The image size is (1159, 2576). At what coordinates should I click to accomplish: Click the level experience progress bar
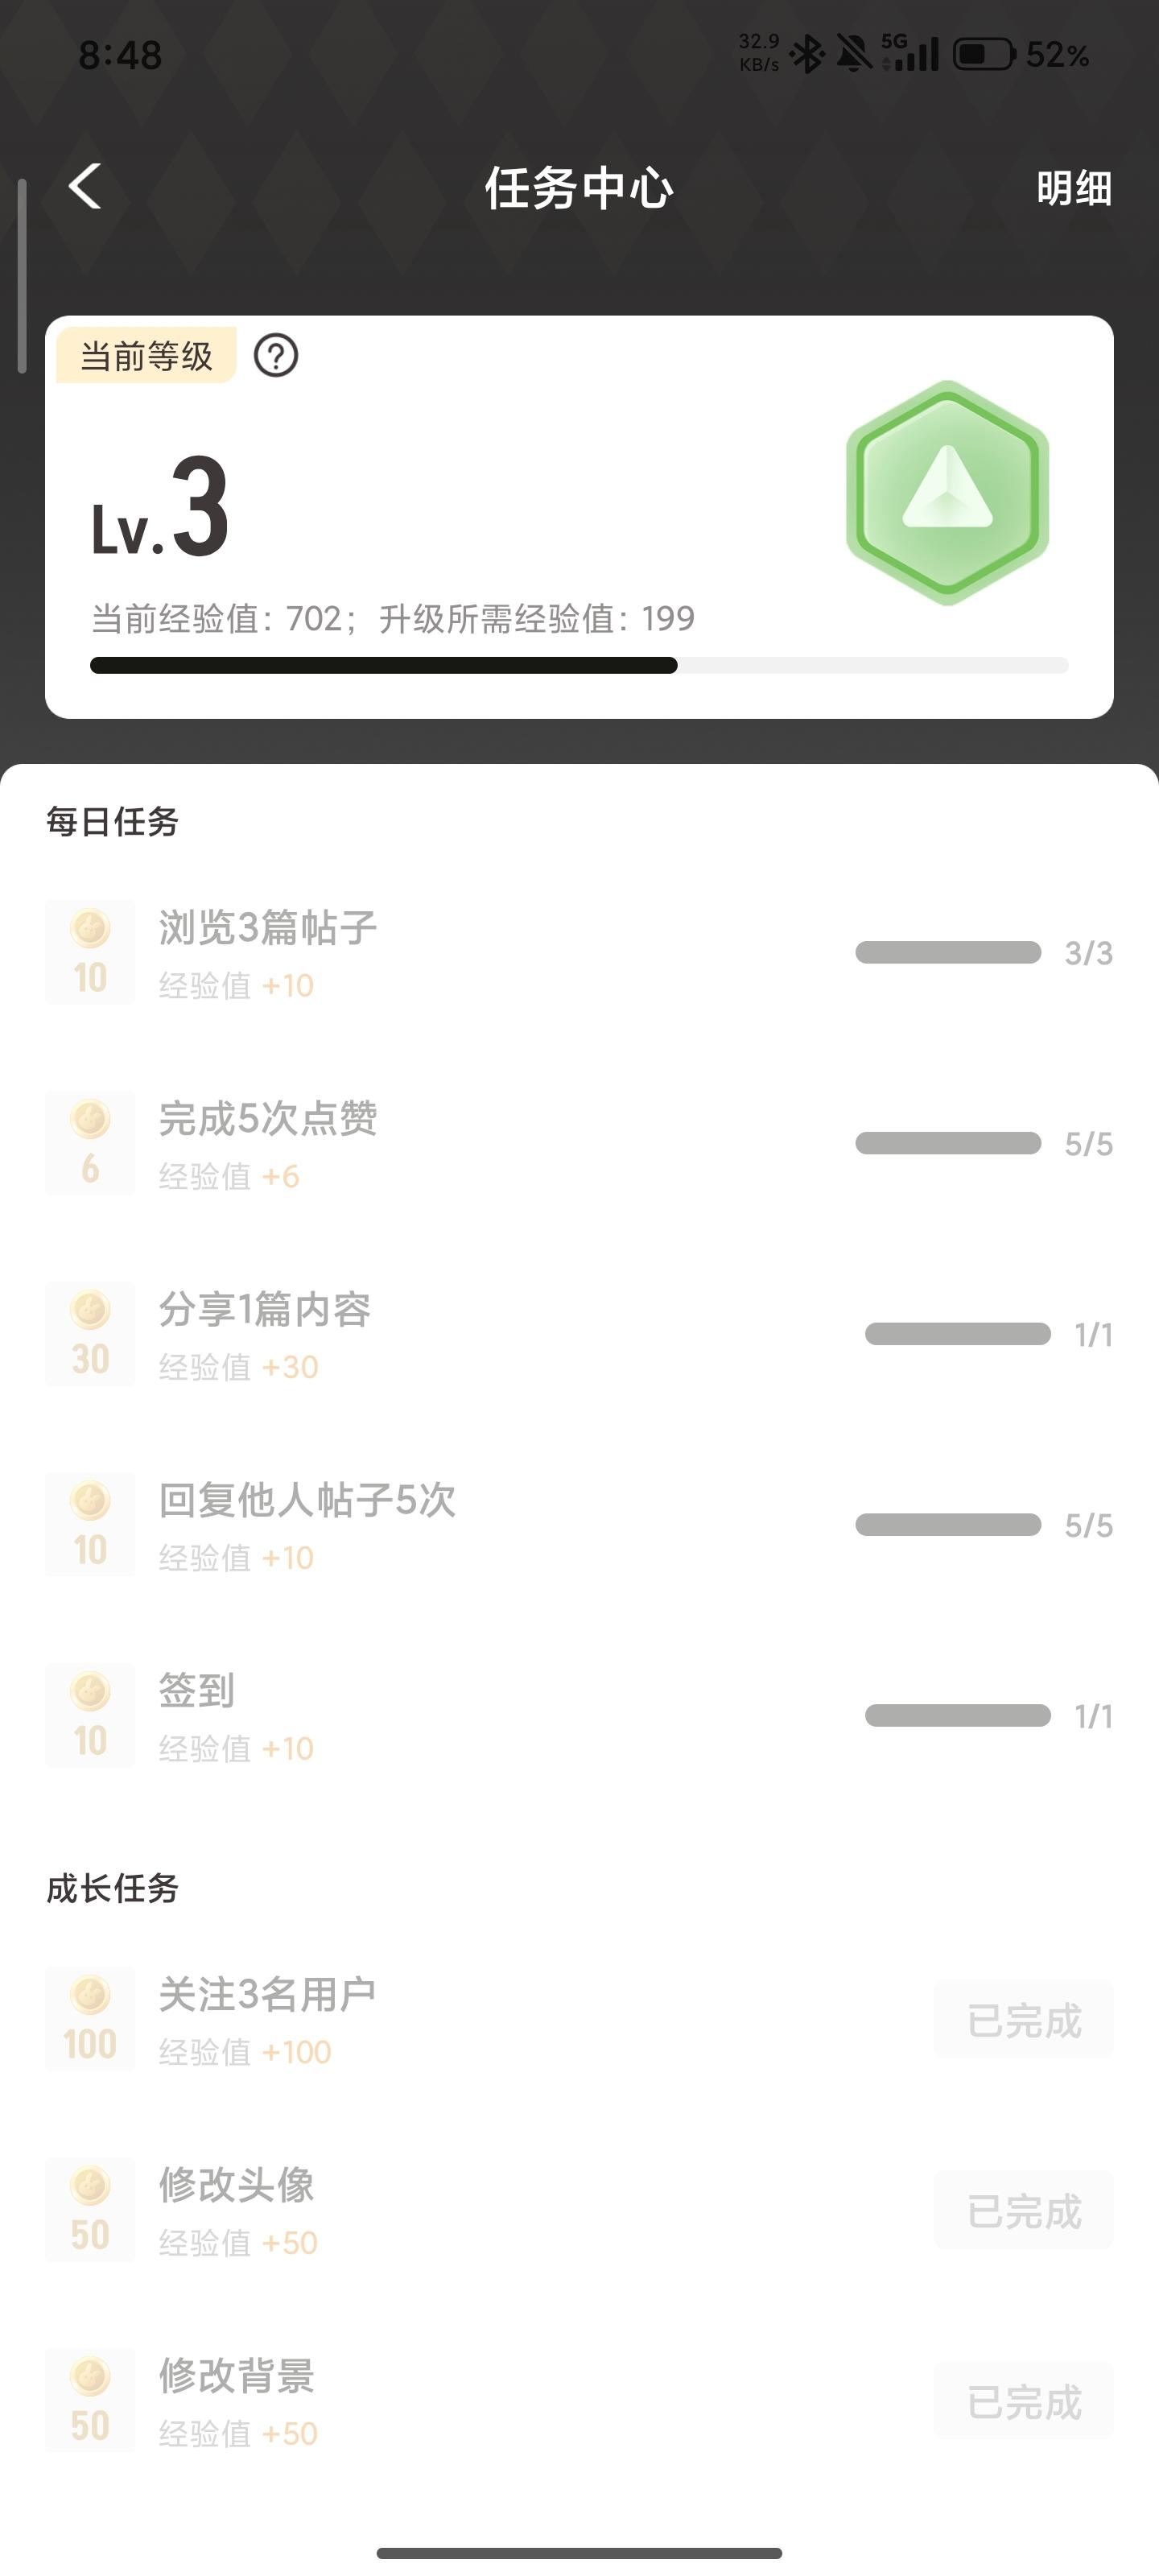pos(579,666)
